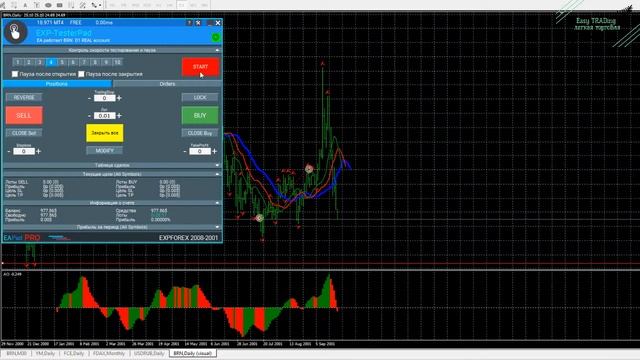Screen dimensions: 640x360
Task: Set testing speed to 2
Action: (x=29, y=62)
